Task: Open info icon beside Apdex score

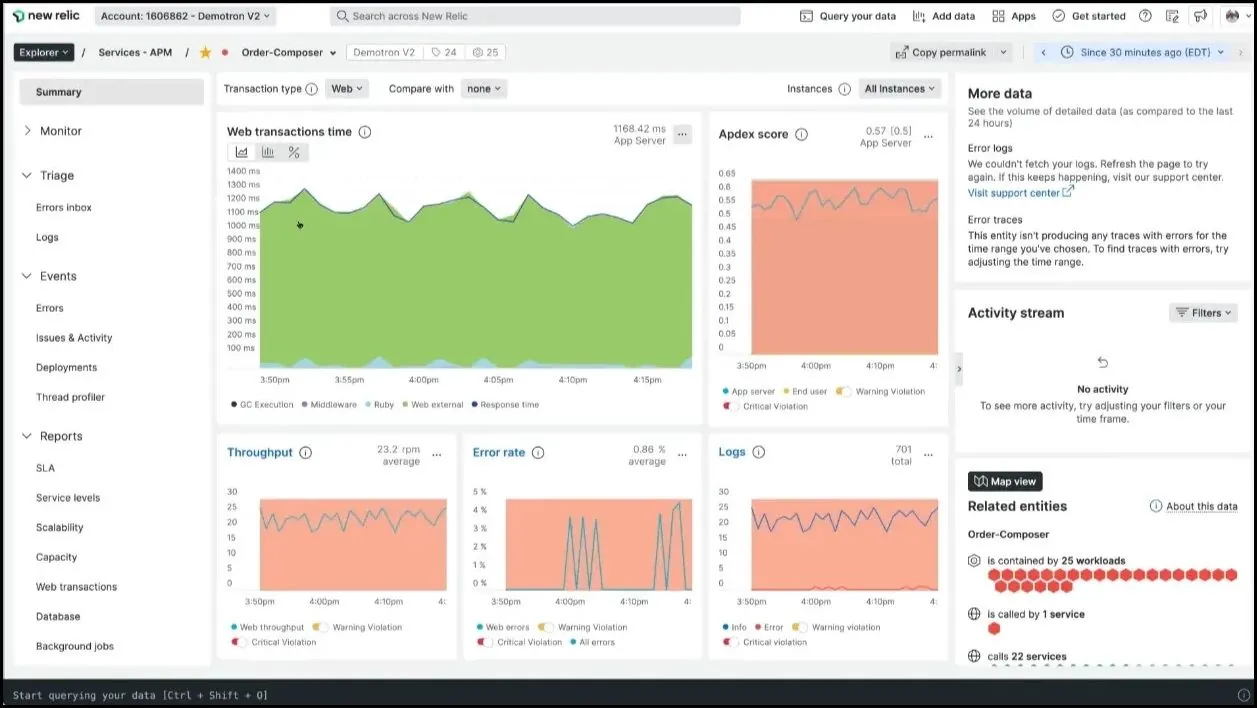Action: [x=801, y=134]
